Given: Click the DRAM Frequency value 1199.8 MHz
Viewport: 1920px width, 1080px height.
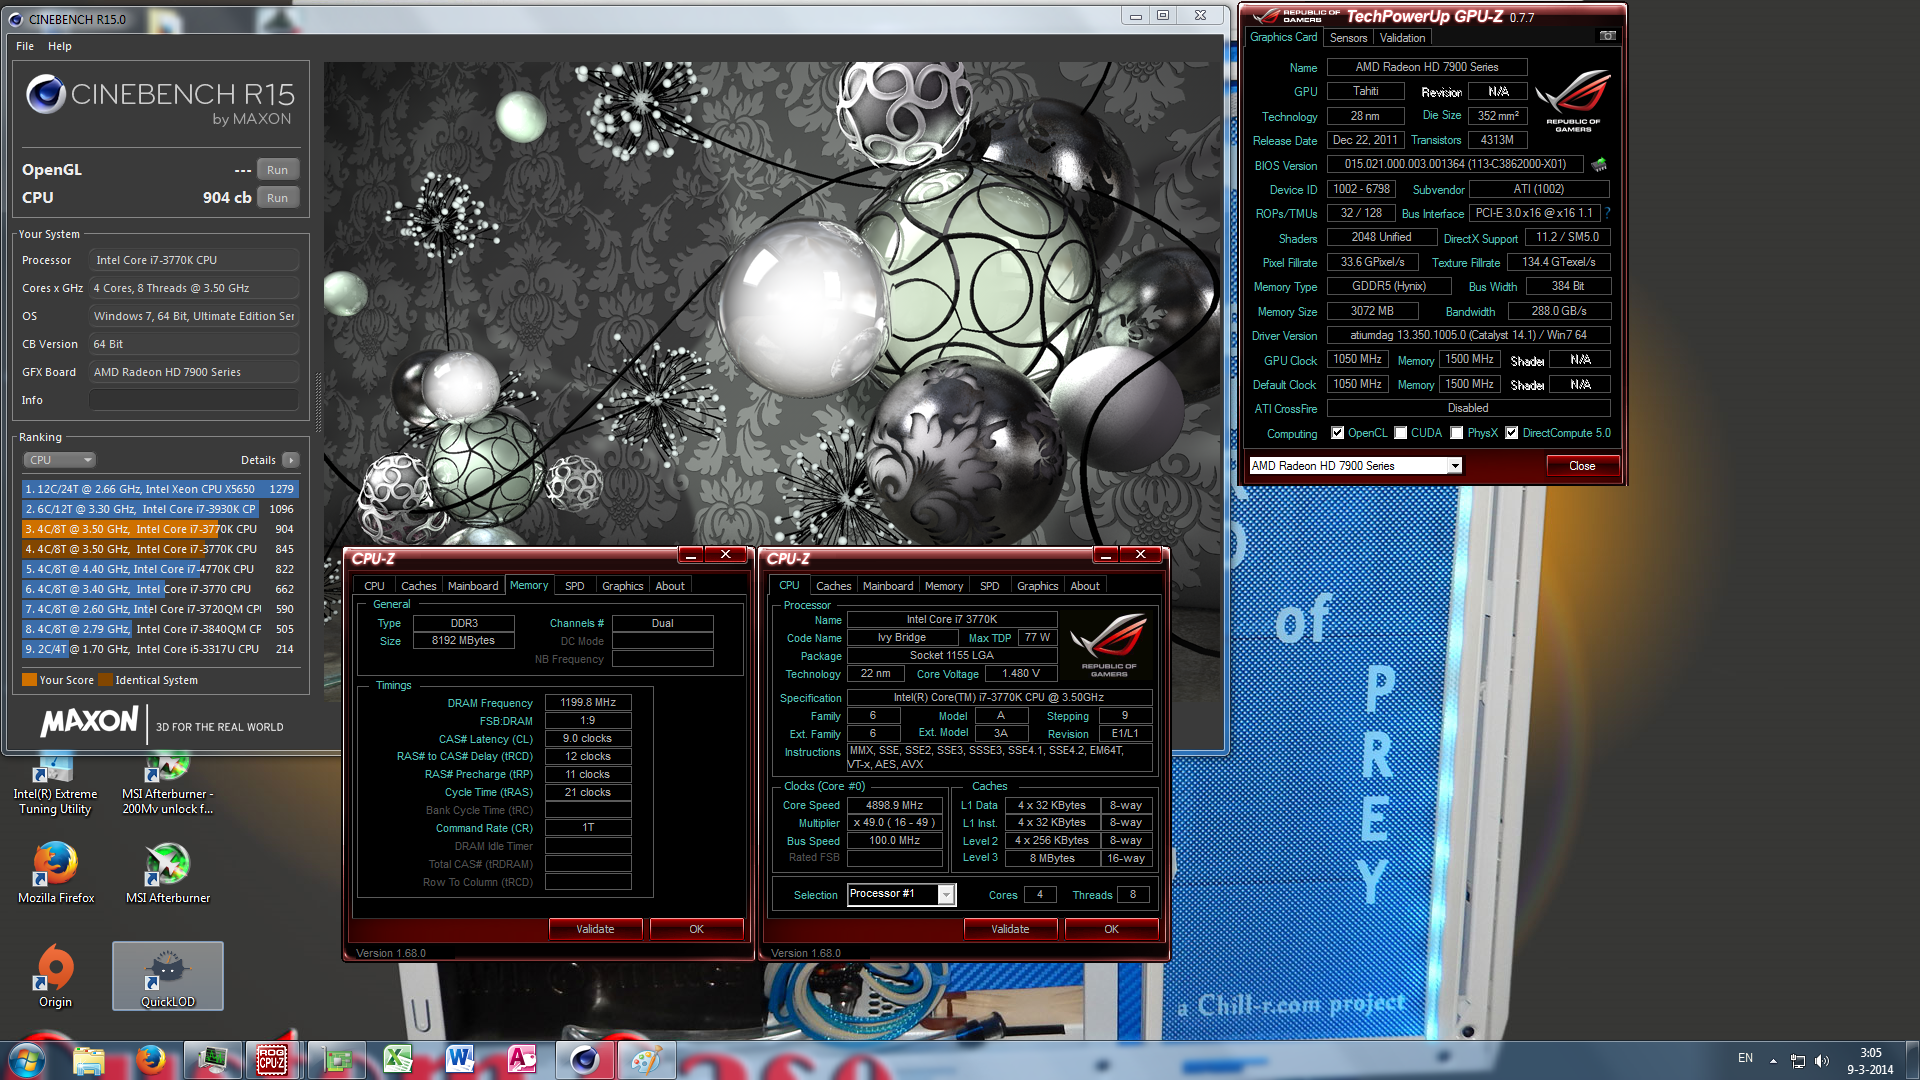Looking at the screenshot, I should click(x=588, y=702).
